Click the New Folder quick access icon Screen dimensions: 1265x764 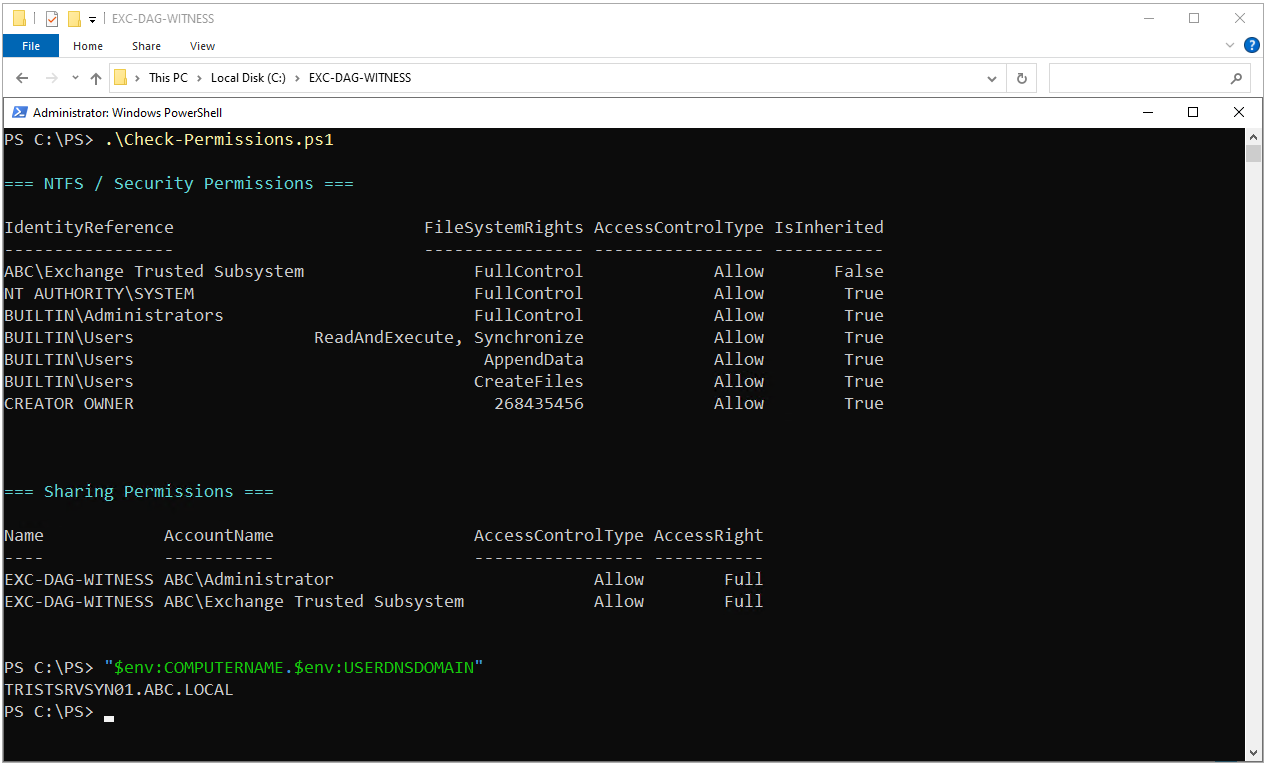[74, 18]
